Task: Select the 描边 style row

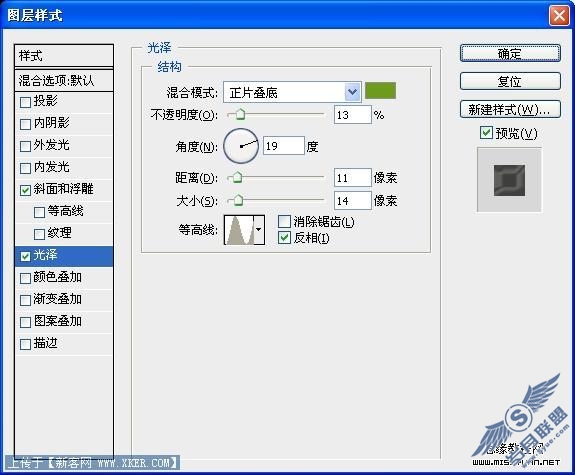Action: [64, 344]
